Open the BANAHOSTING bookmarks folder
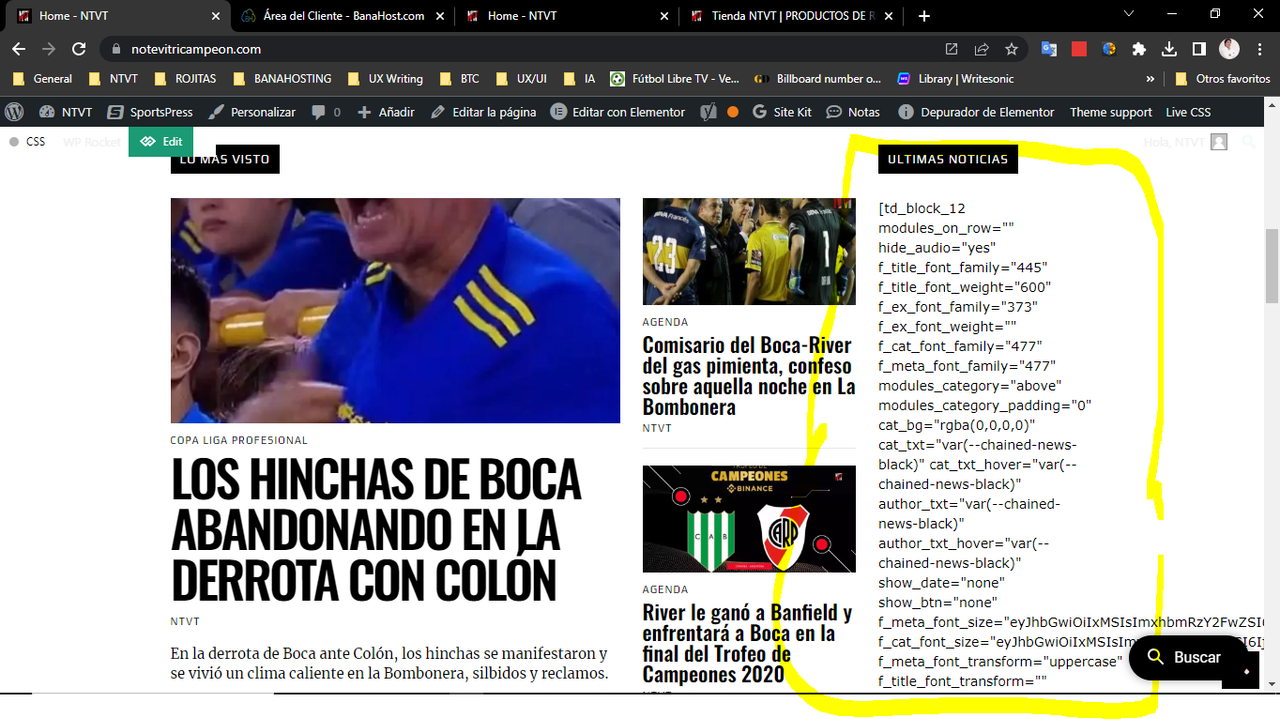 (282, 78)
